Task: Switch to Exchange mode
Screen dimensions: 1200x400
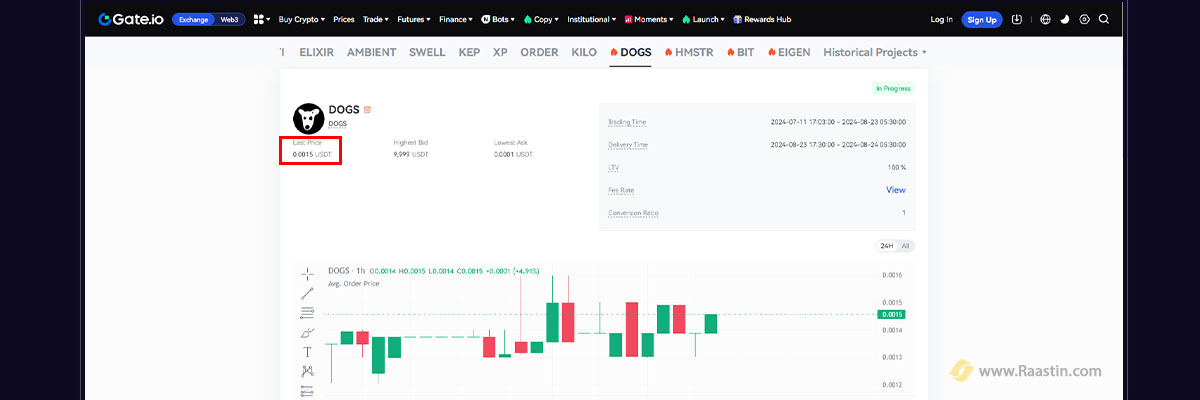Action: coord(193,19)
